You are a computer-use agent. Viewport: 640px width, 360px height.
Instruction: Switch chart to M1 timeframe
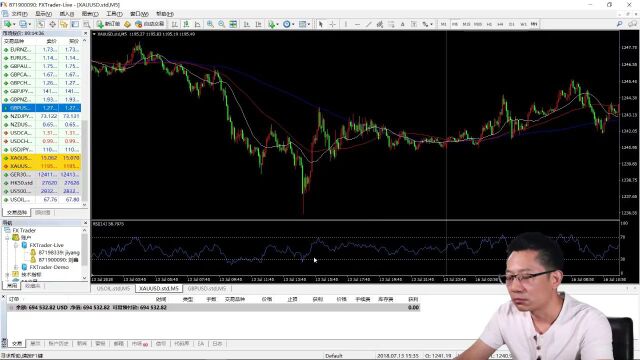[x=443, y=24]
